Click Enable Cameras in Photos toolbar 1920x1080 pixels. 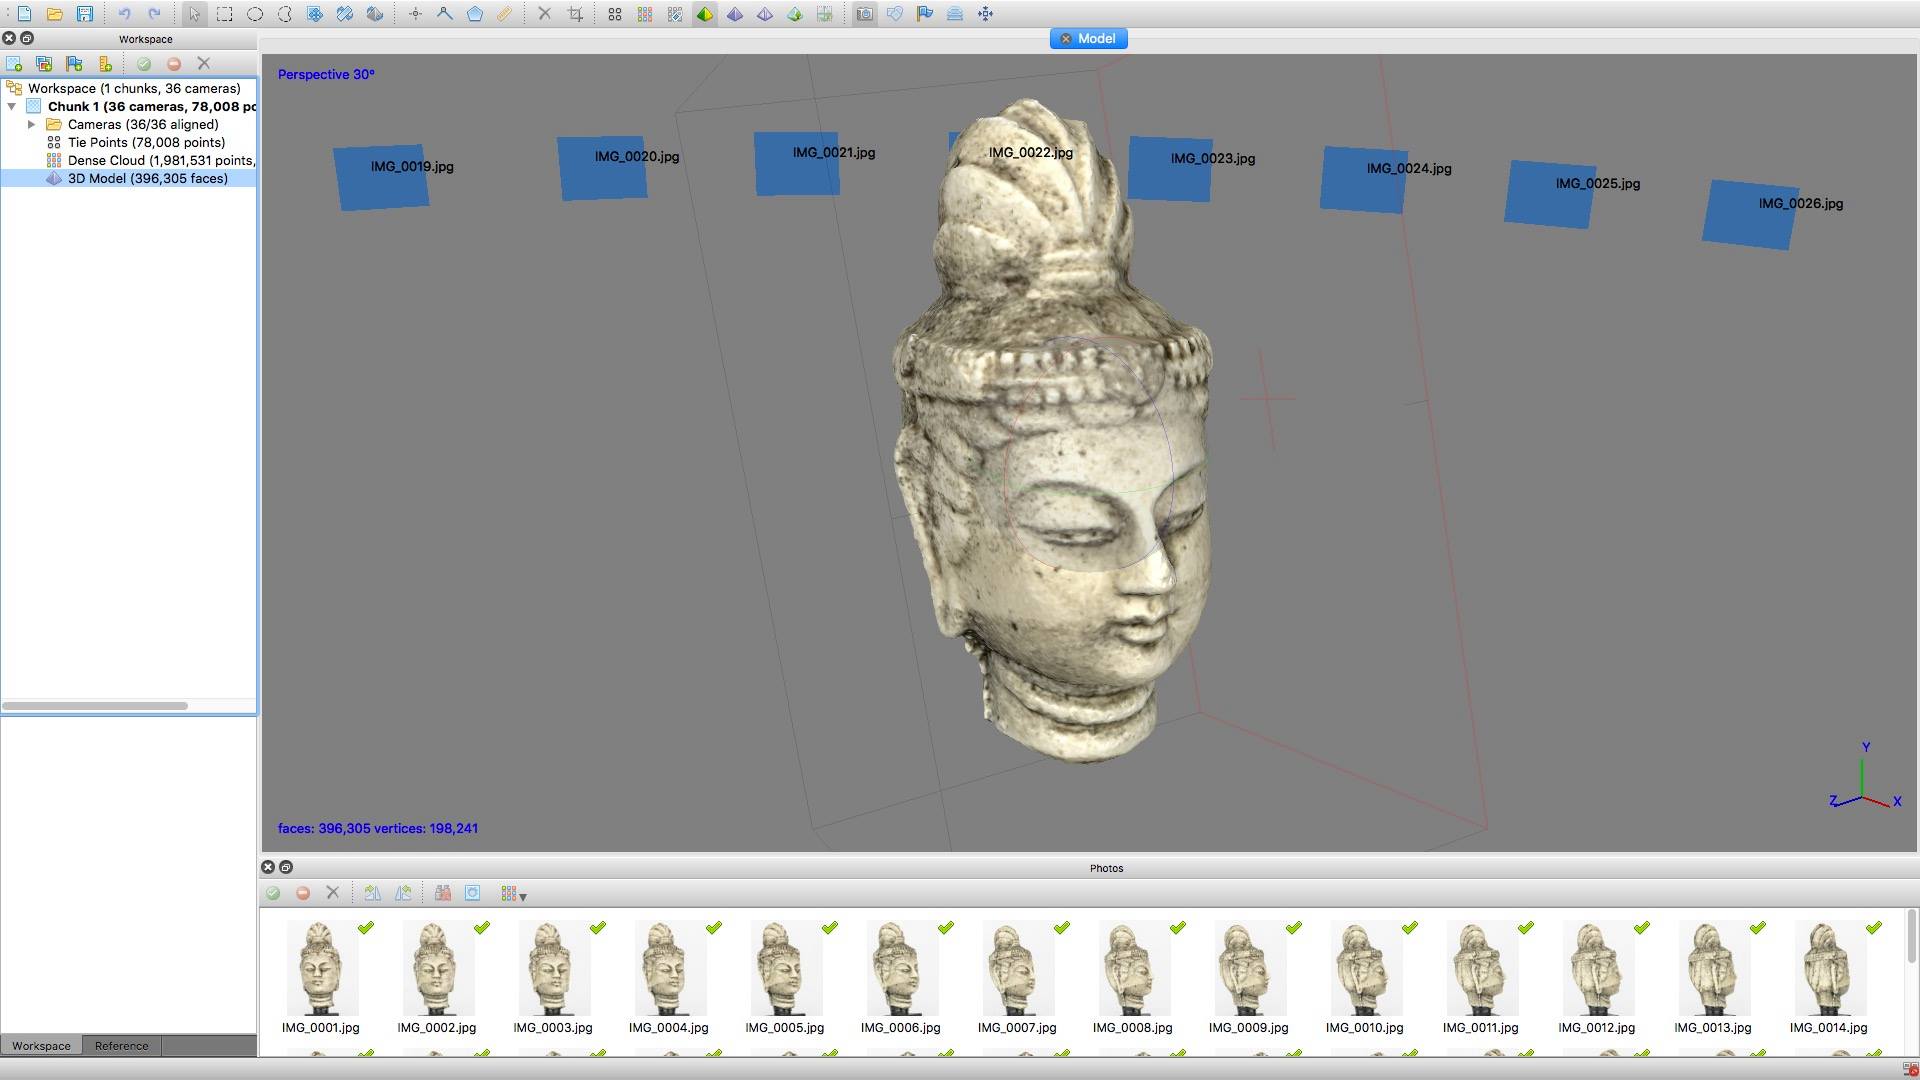tap(273, 893)
